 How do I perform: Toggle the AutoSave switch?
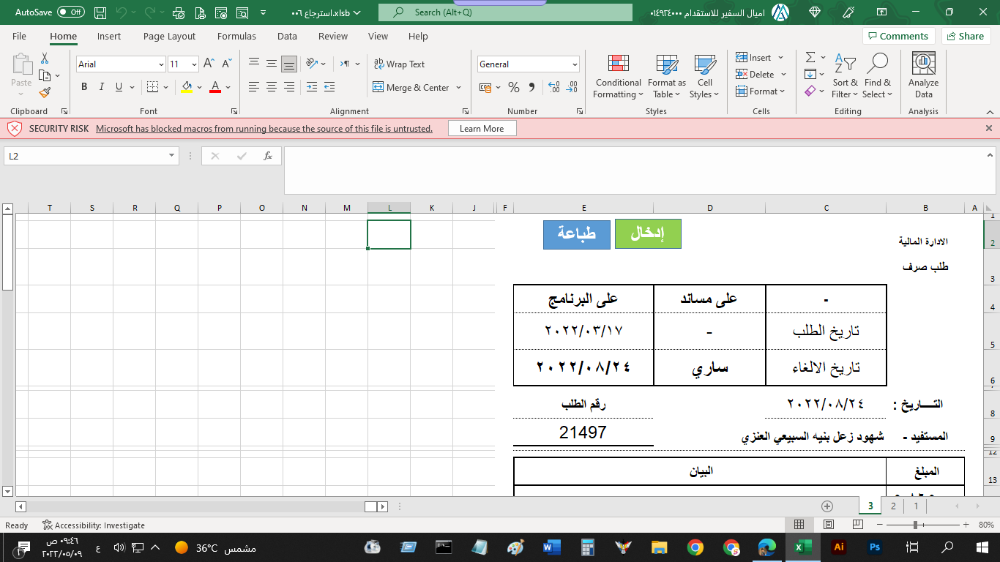click(70, 12)
